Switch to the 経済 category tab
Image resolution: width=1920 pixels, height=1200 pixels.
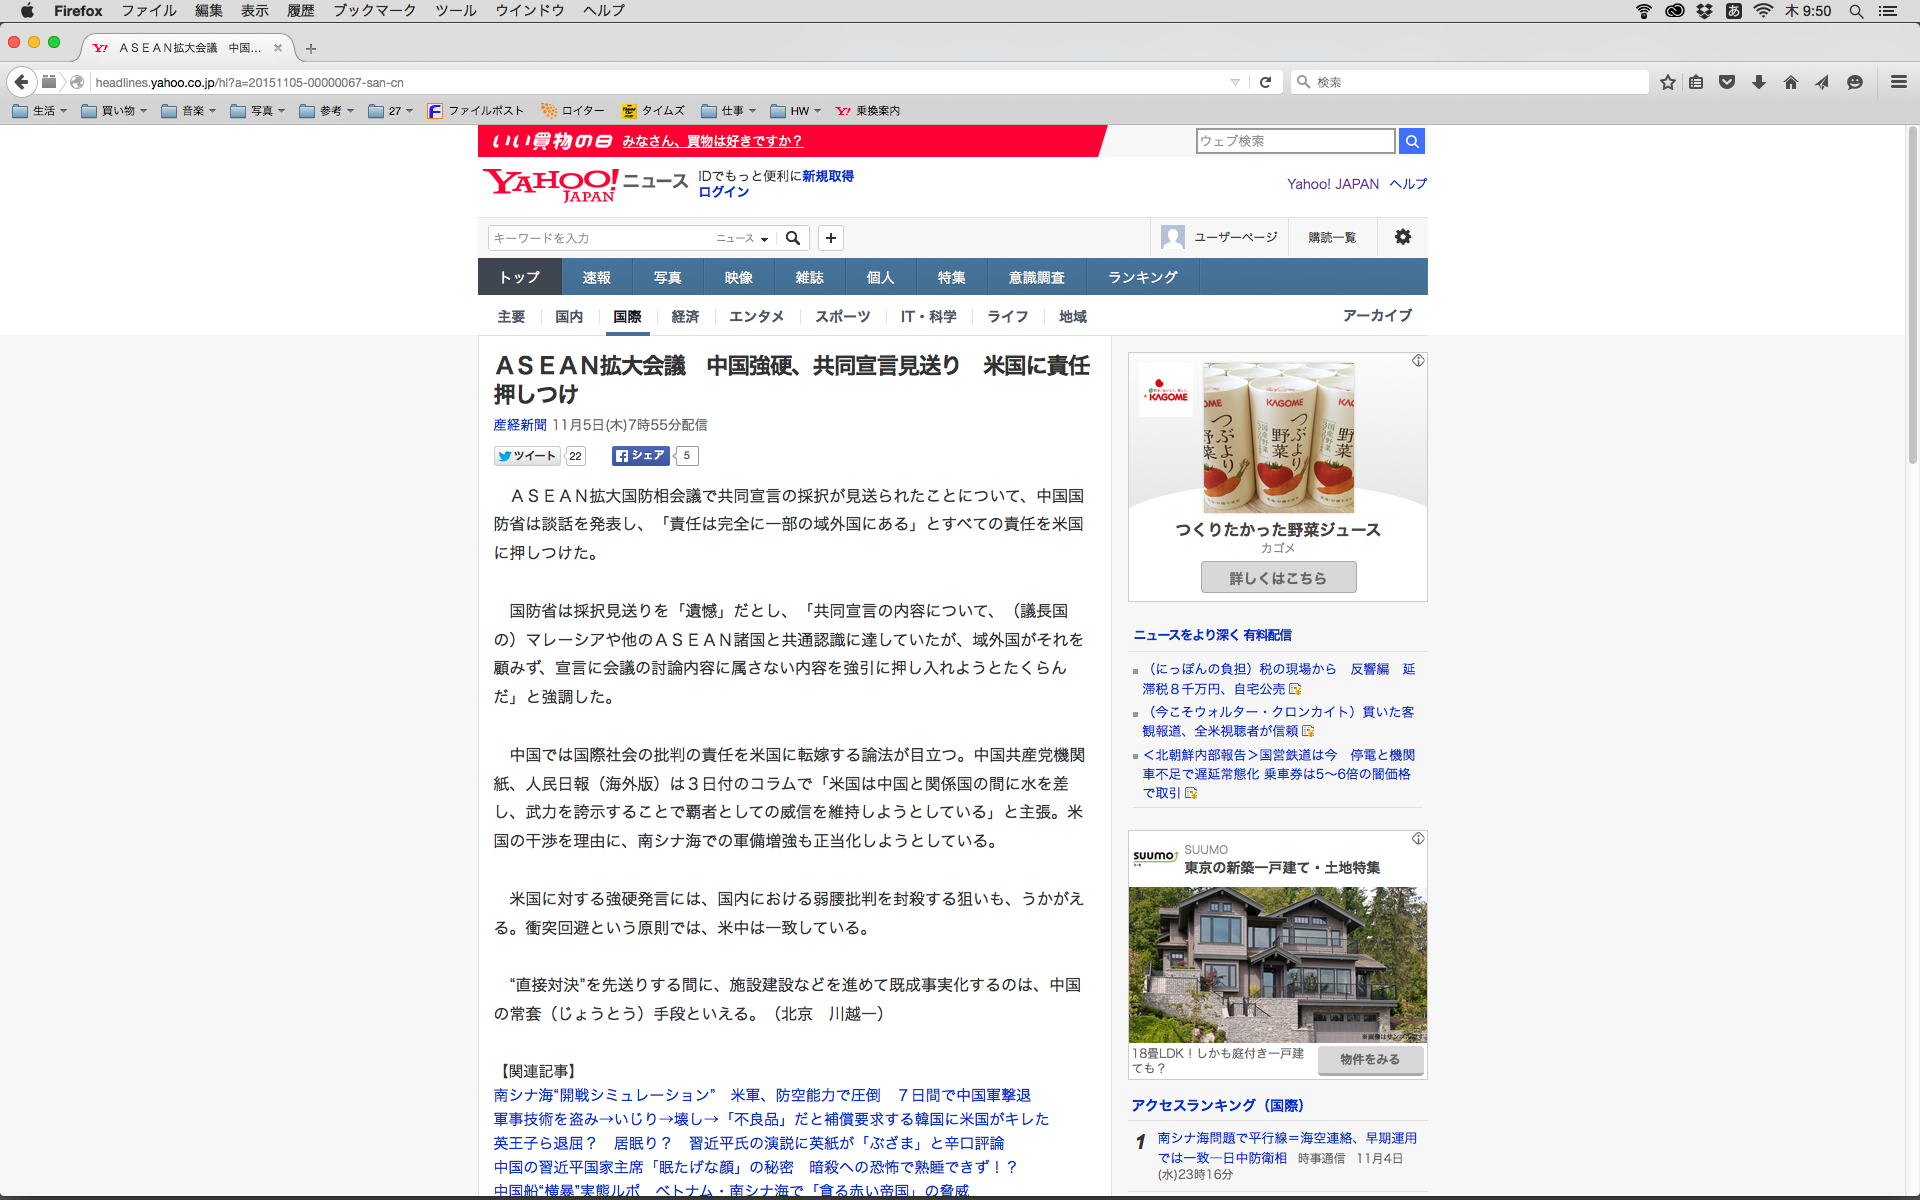[x=685, y=316]
